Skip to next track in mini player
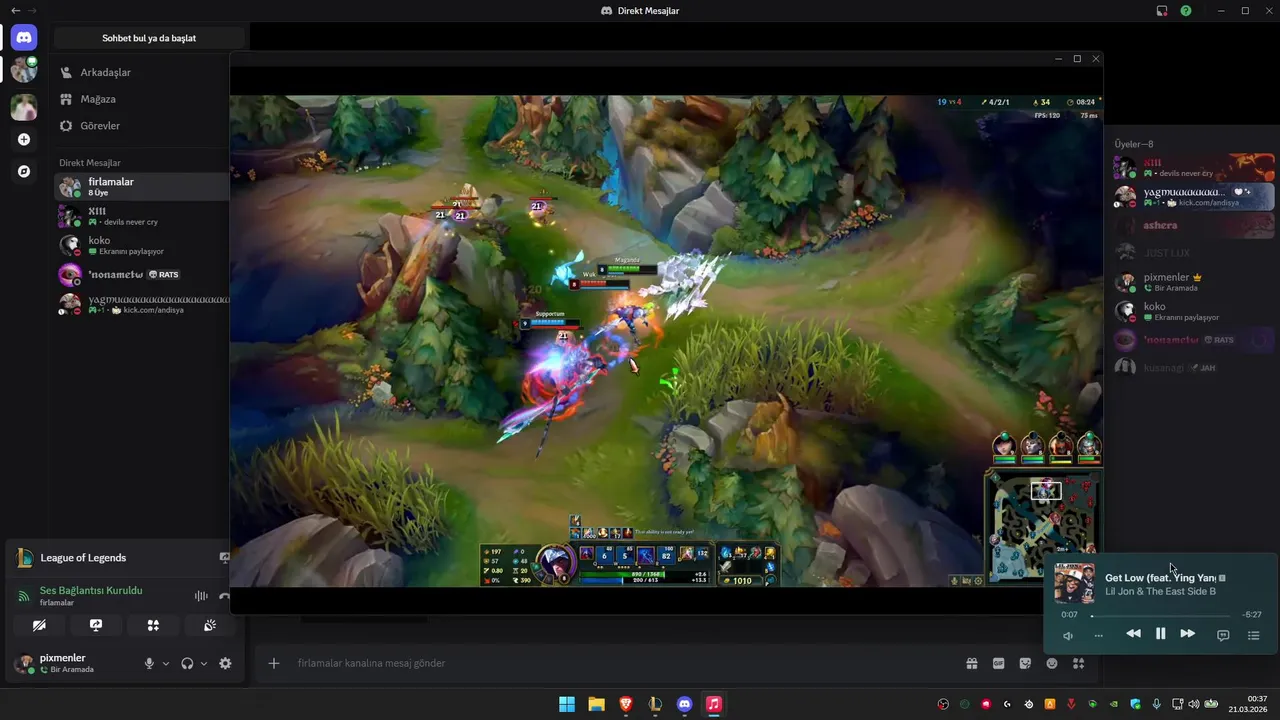Image resolution: width=1280 pixels, height=720 pixels. click(1187, 634)
